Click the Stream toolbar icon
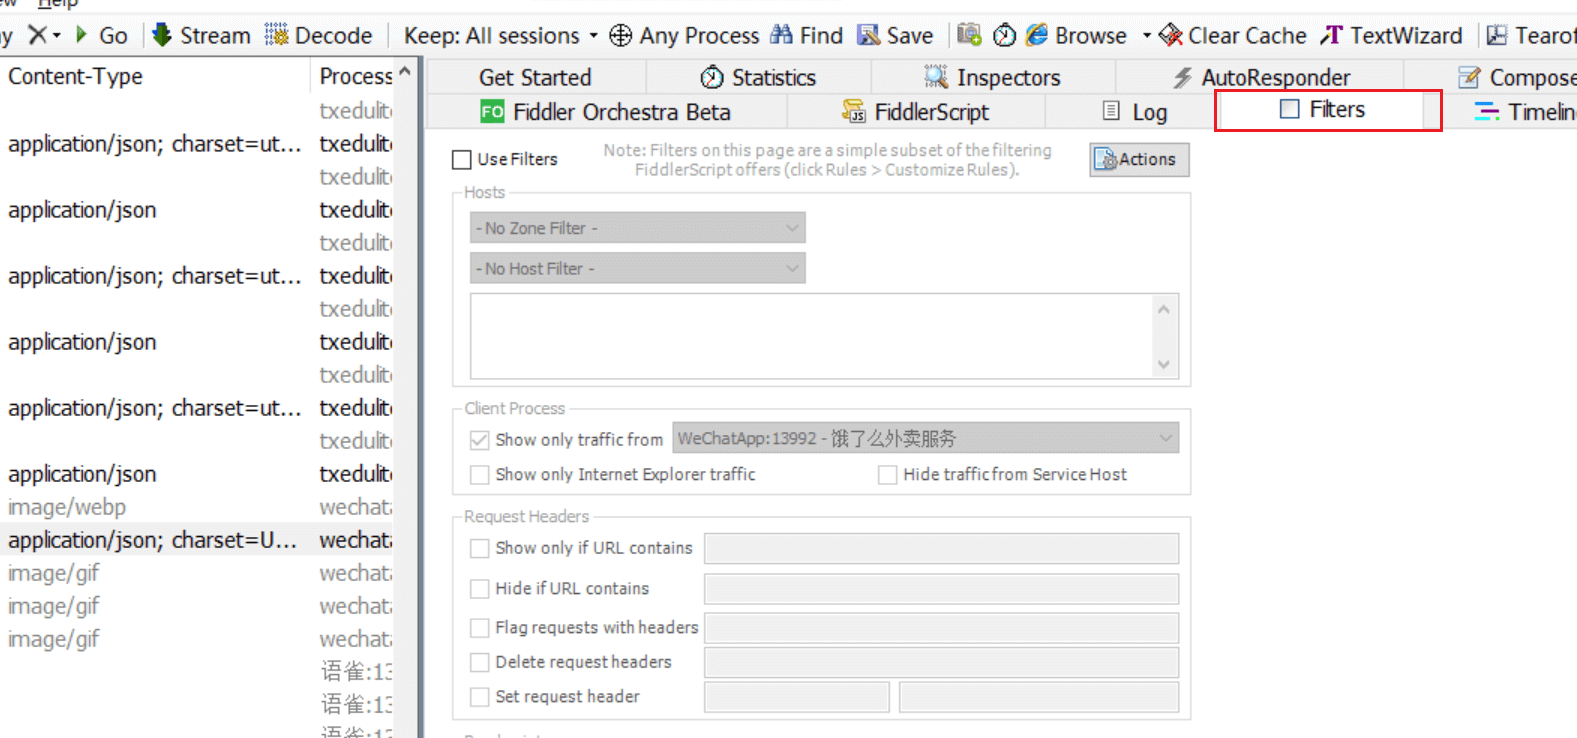This screenshot has width=1577, height=738. pos(162,35)
